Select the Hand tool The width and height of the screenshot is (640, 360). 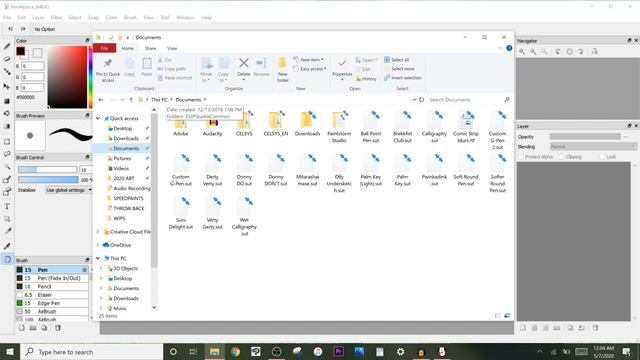pos(7,259)
